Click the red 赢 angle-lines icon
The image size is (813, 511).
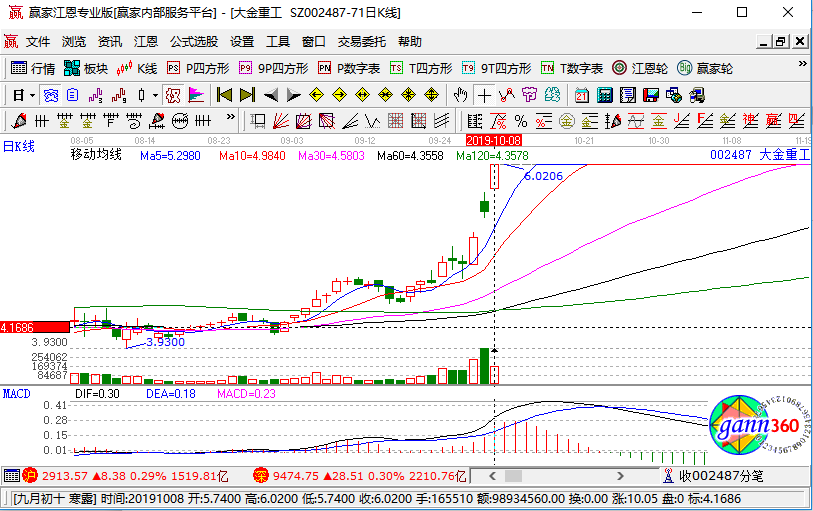(774, 121)
